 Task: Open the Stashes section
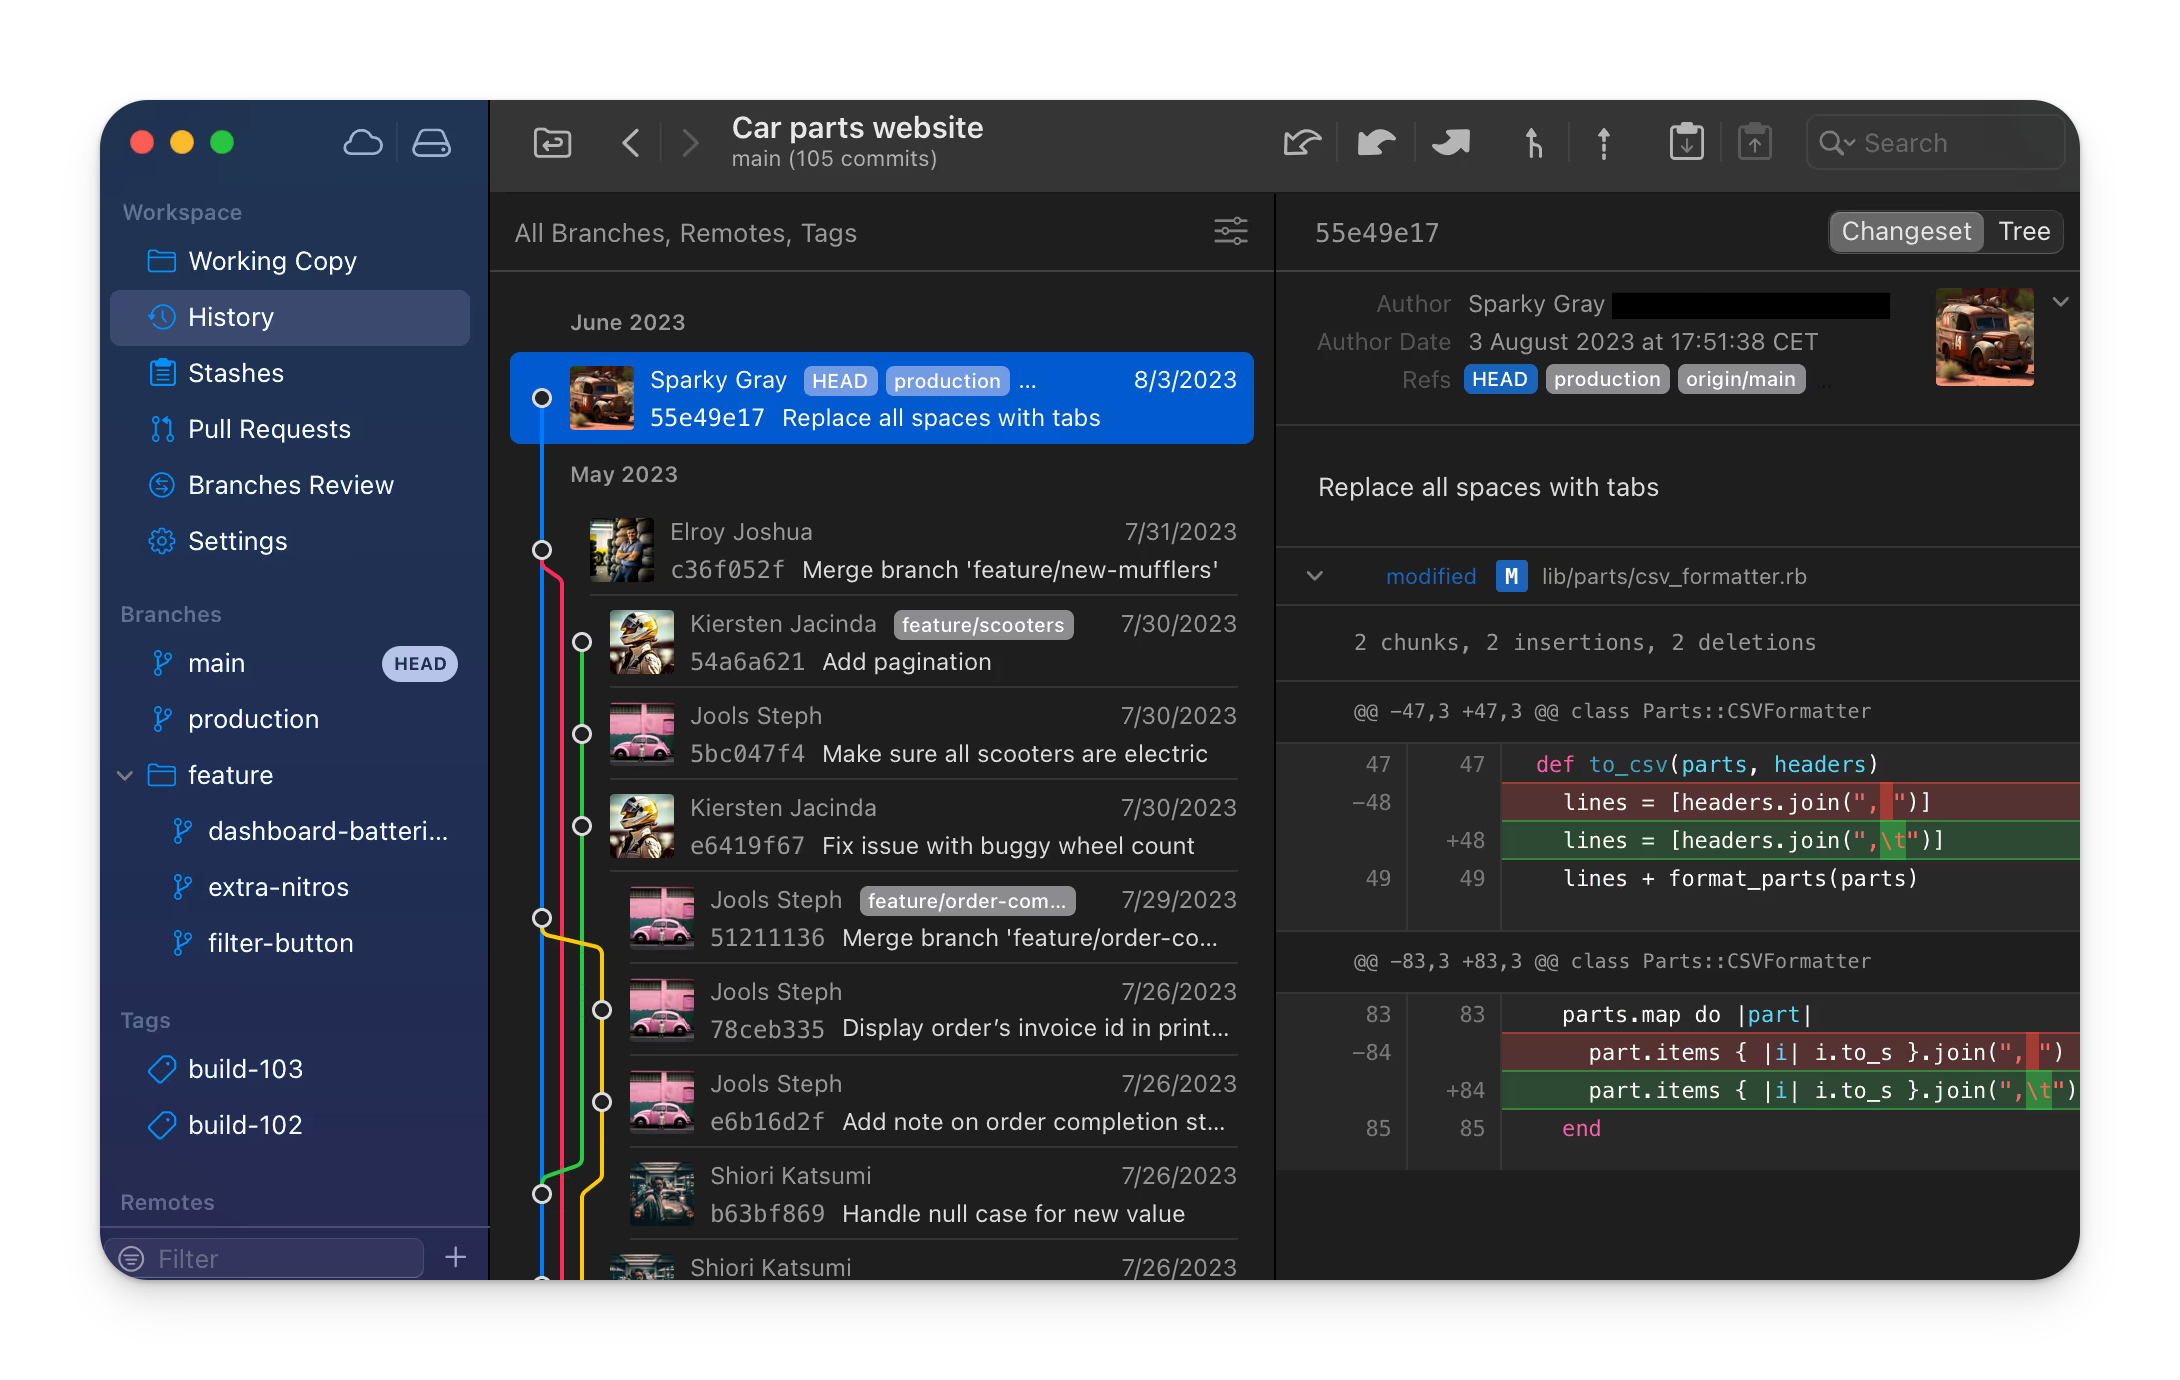(236, 373)
